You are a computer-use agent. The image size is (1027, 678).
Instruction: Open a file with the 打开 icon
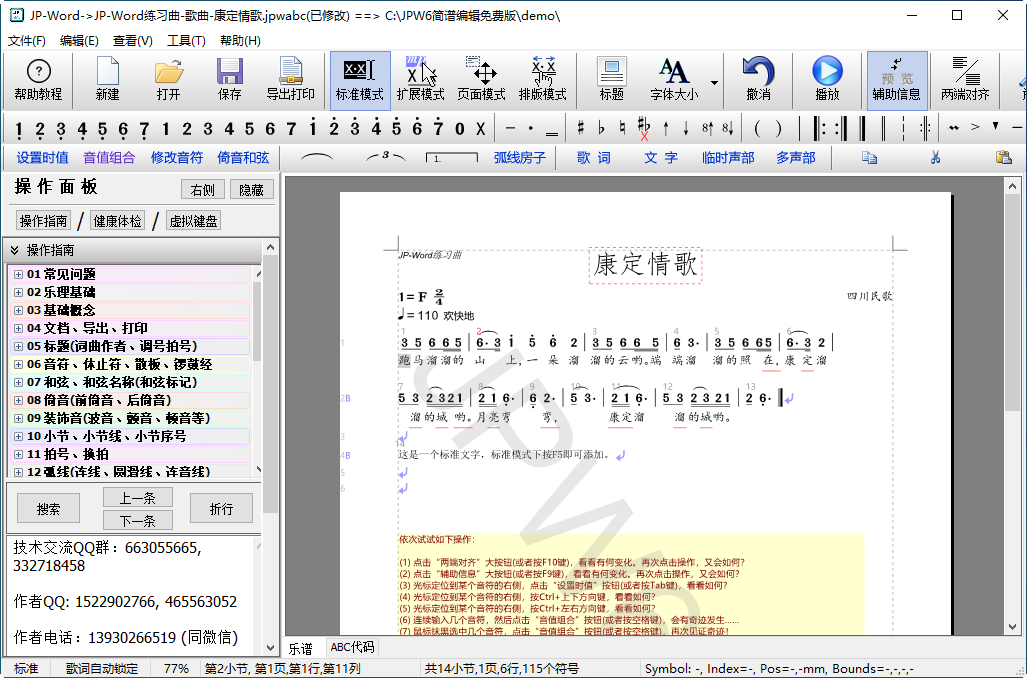pos(168,80)
